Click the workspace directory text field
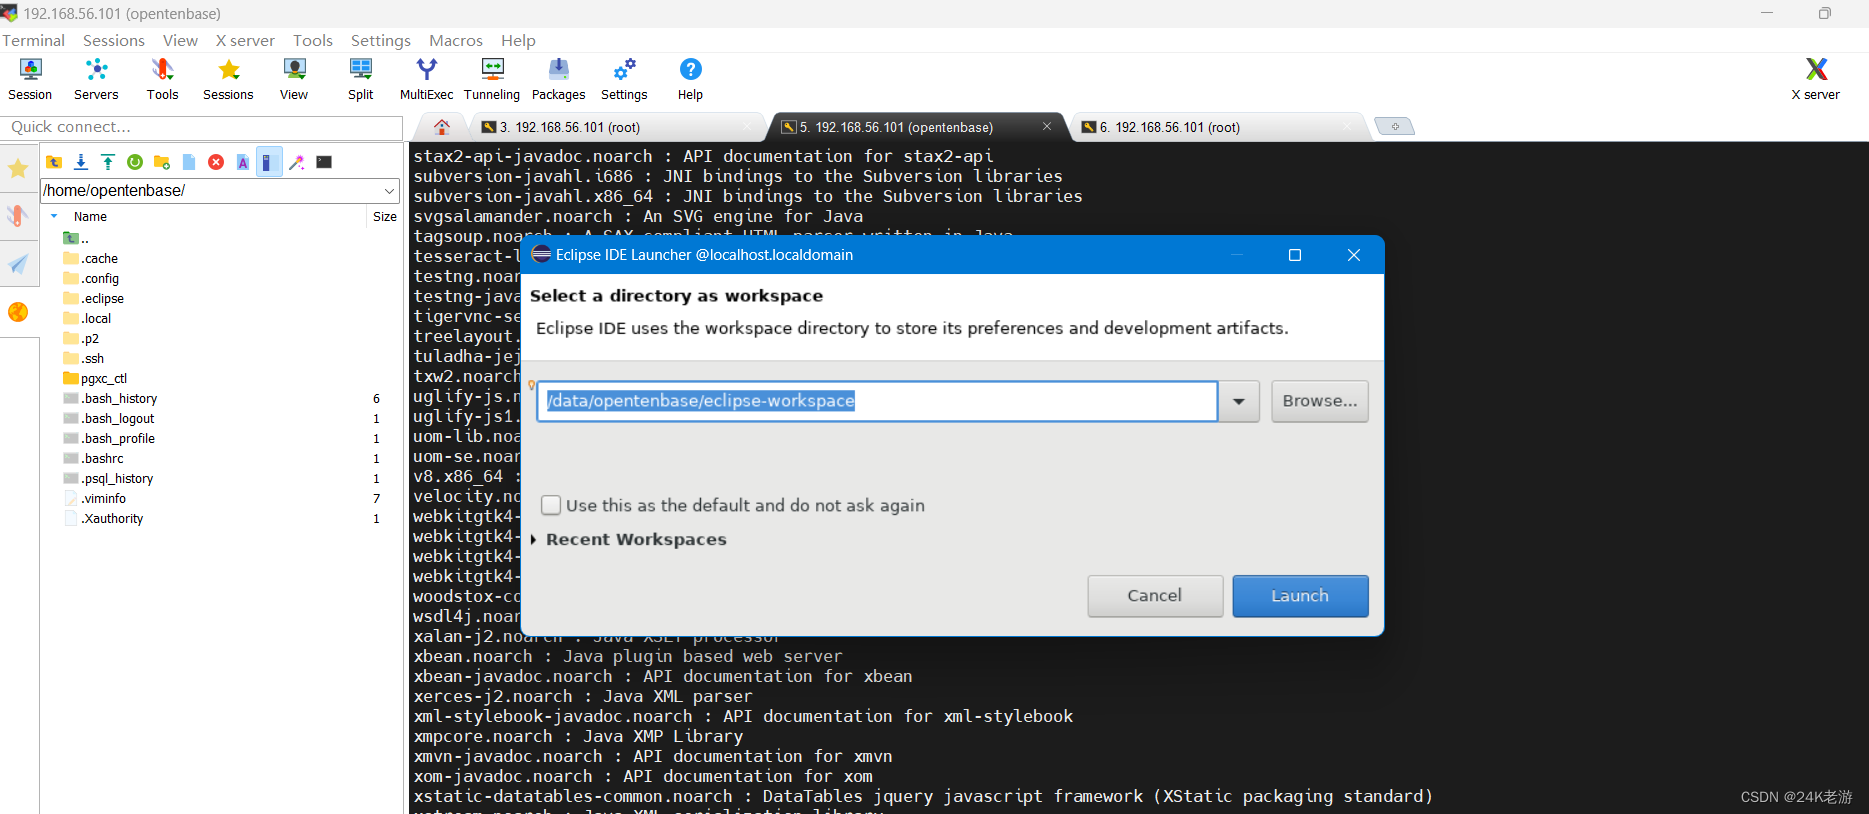Screen dimensions: 1869x814 877,401
